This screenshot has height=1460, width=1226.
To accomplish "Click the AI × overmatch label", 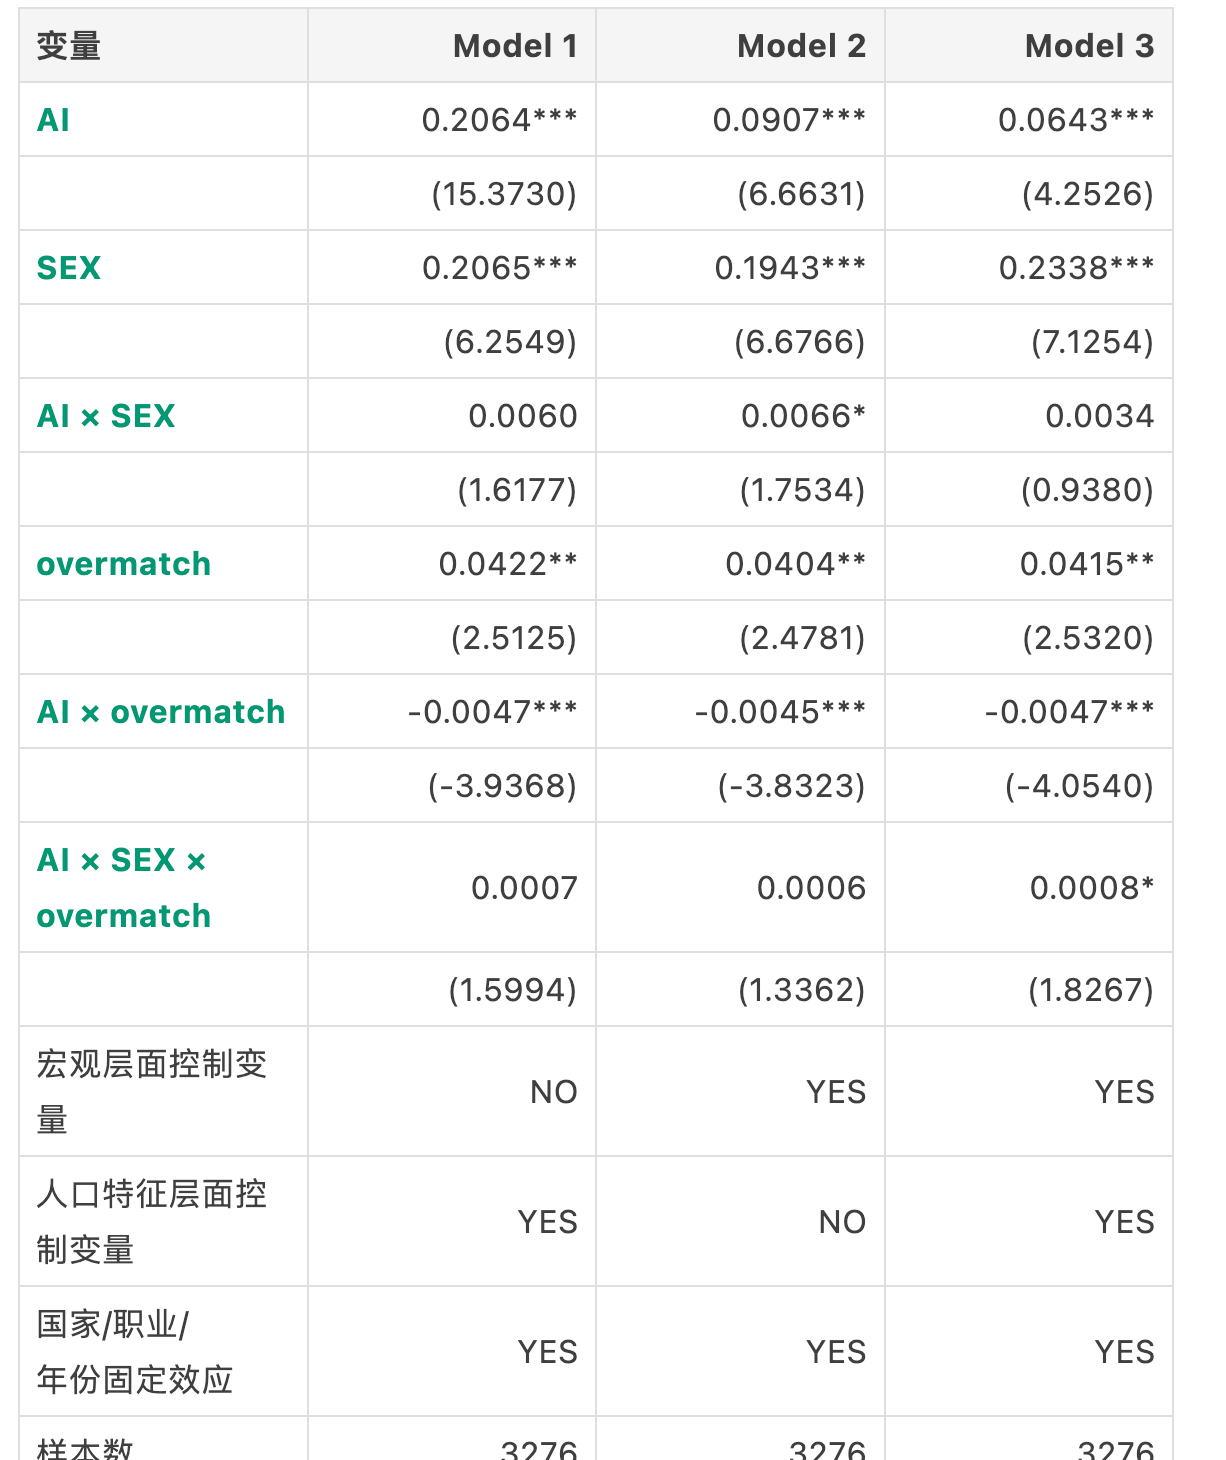I will tap(161, 712).
